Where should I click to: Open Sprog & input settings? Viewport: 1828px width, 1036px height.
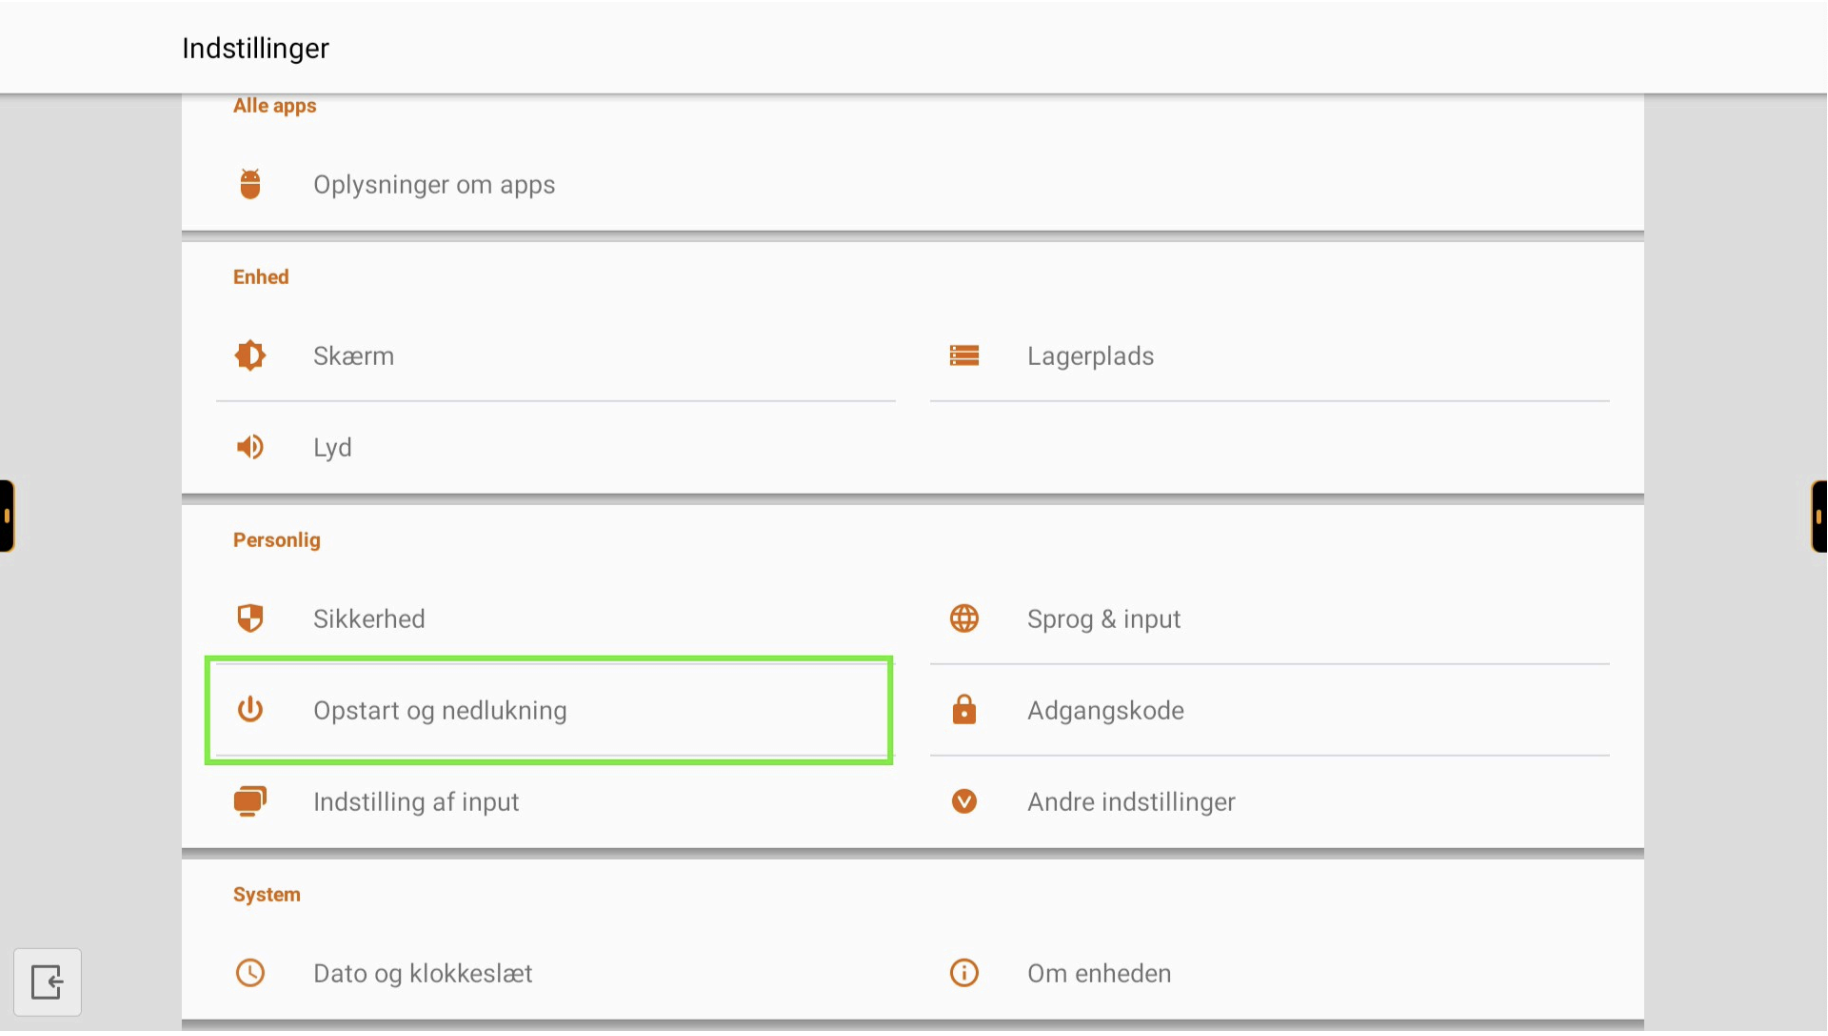(x=1269, y=619)
